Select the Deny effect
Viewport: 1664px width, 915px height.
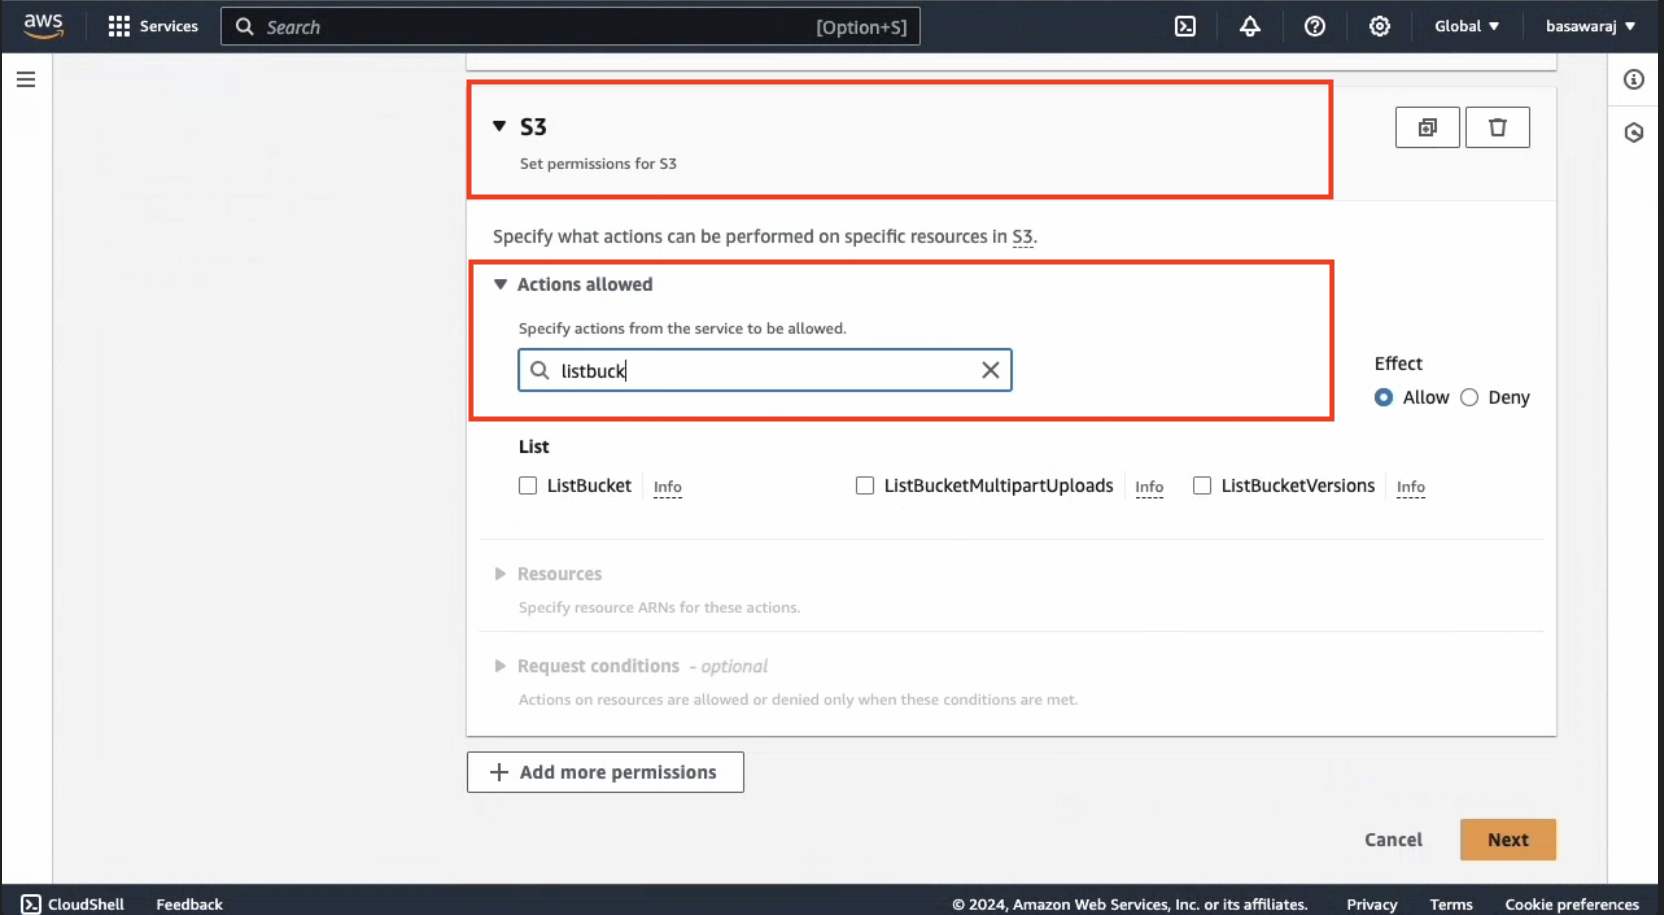pyautogui.click(x=1469, y=398)
